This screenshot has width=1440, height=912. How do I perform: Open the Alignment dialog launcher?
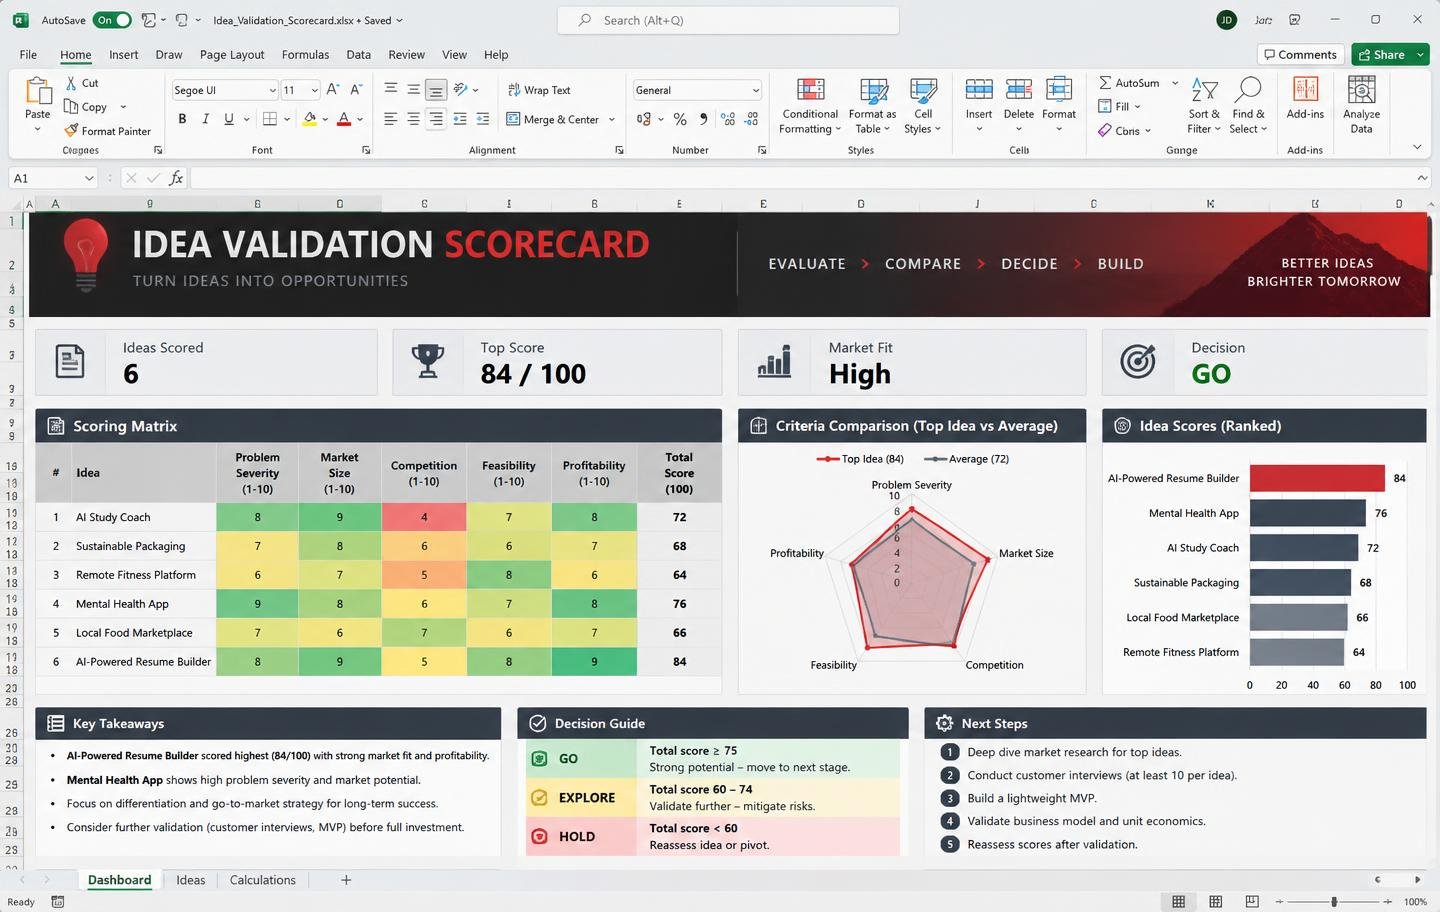619,150
